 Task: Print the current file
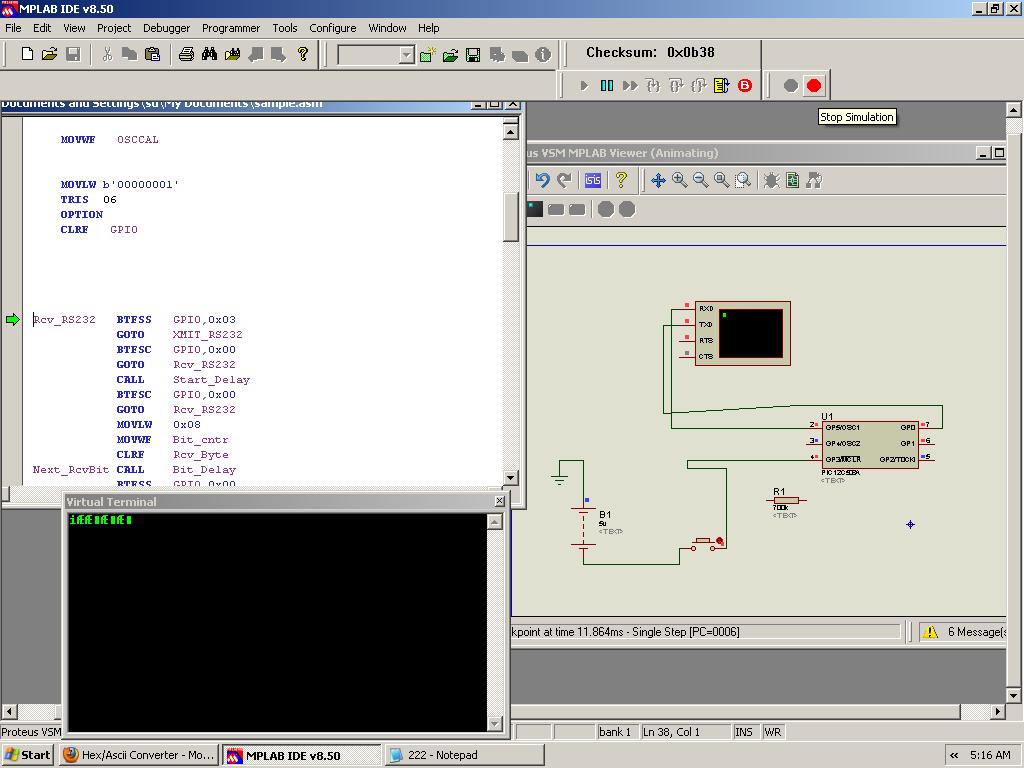point(187,54)
